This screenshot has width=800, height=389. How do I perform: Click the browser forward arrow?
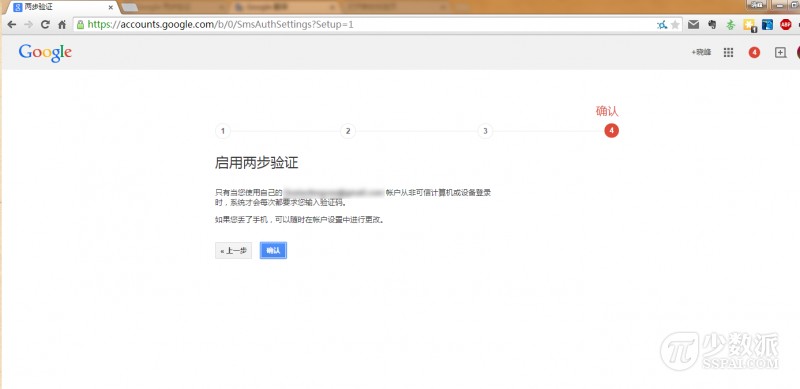[28, 25]
